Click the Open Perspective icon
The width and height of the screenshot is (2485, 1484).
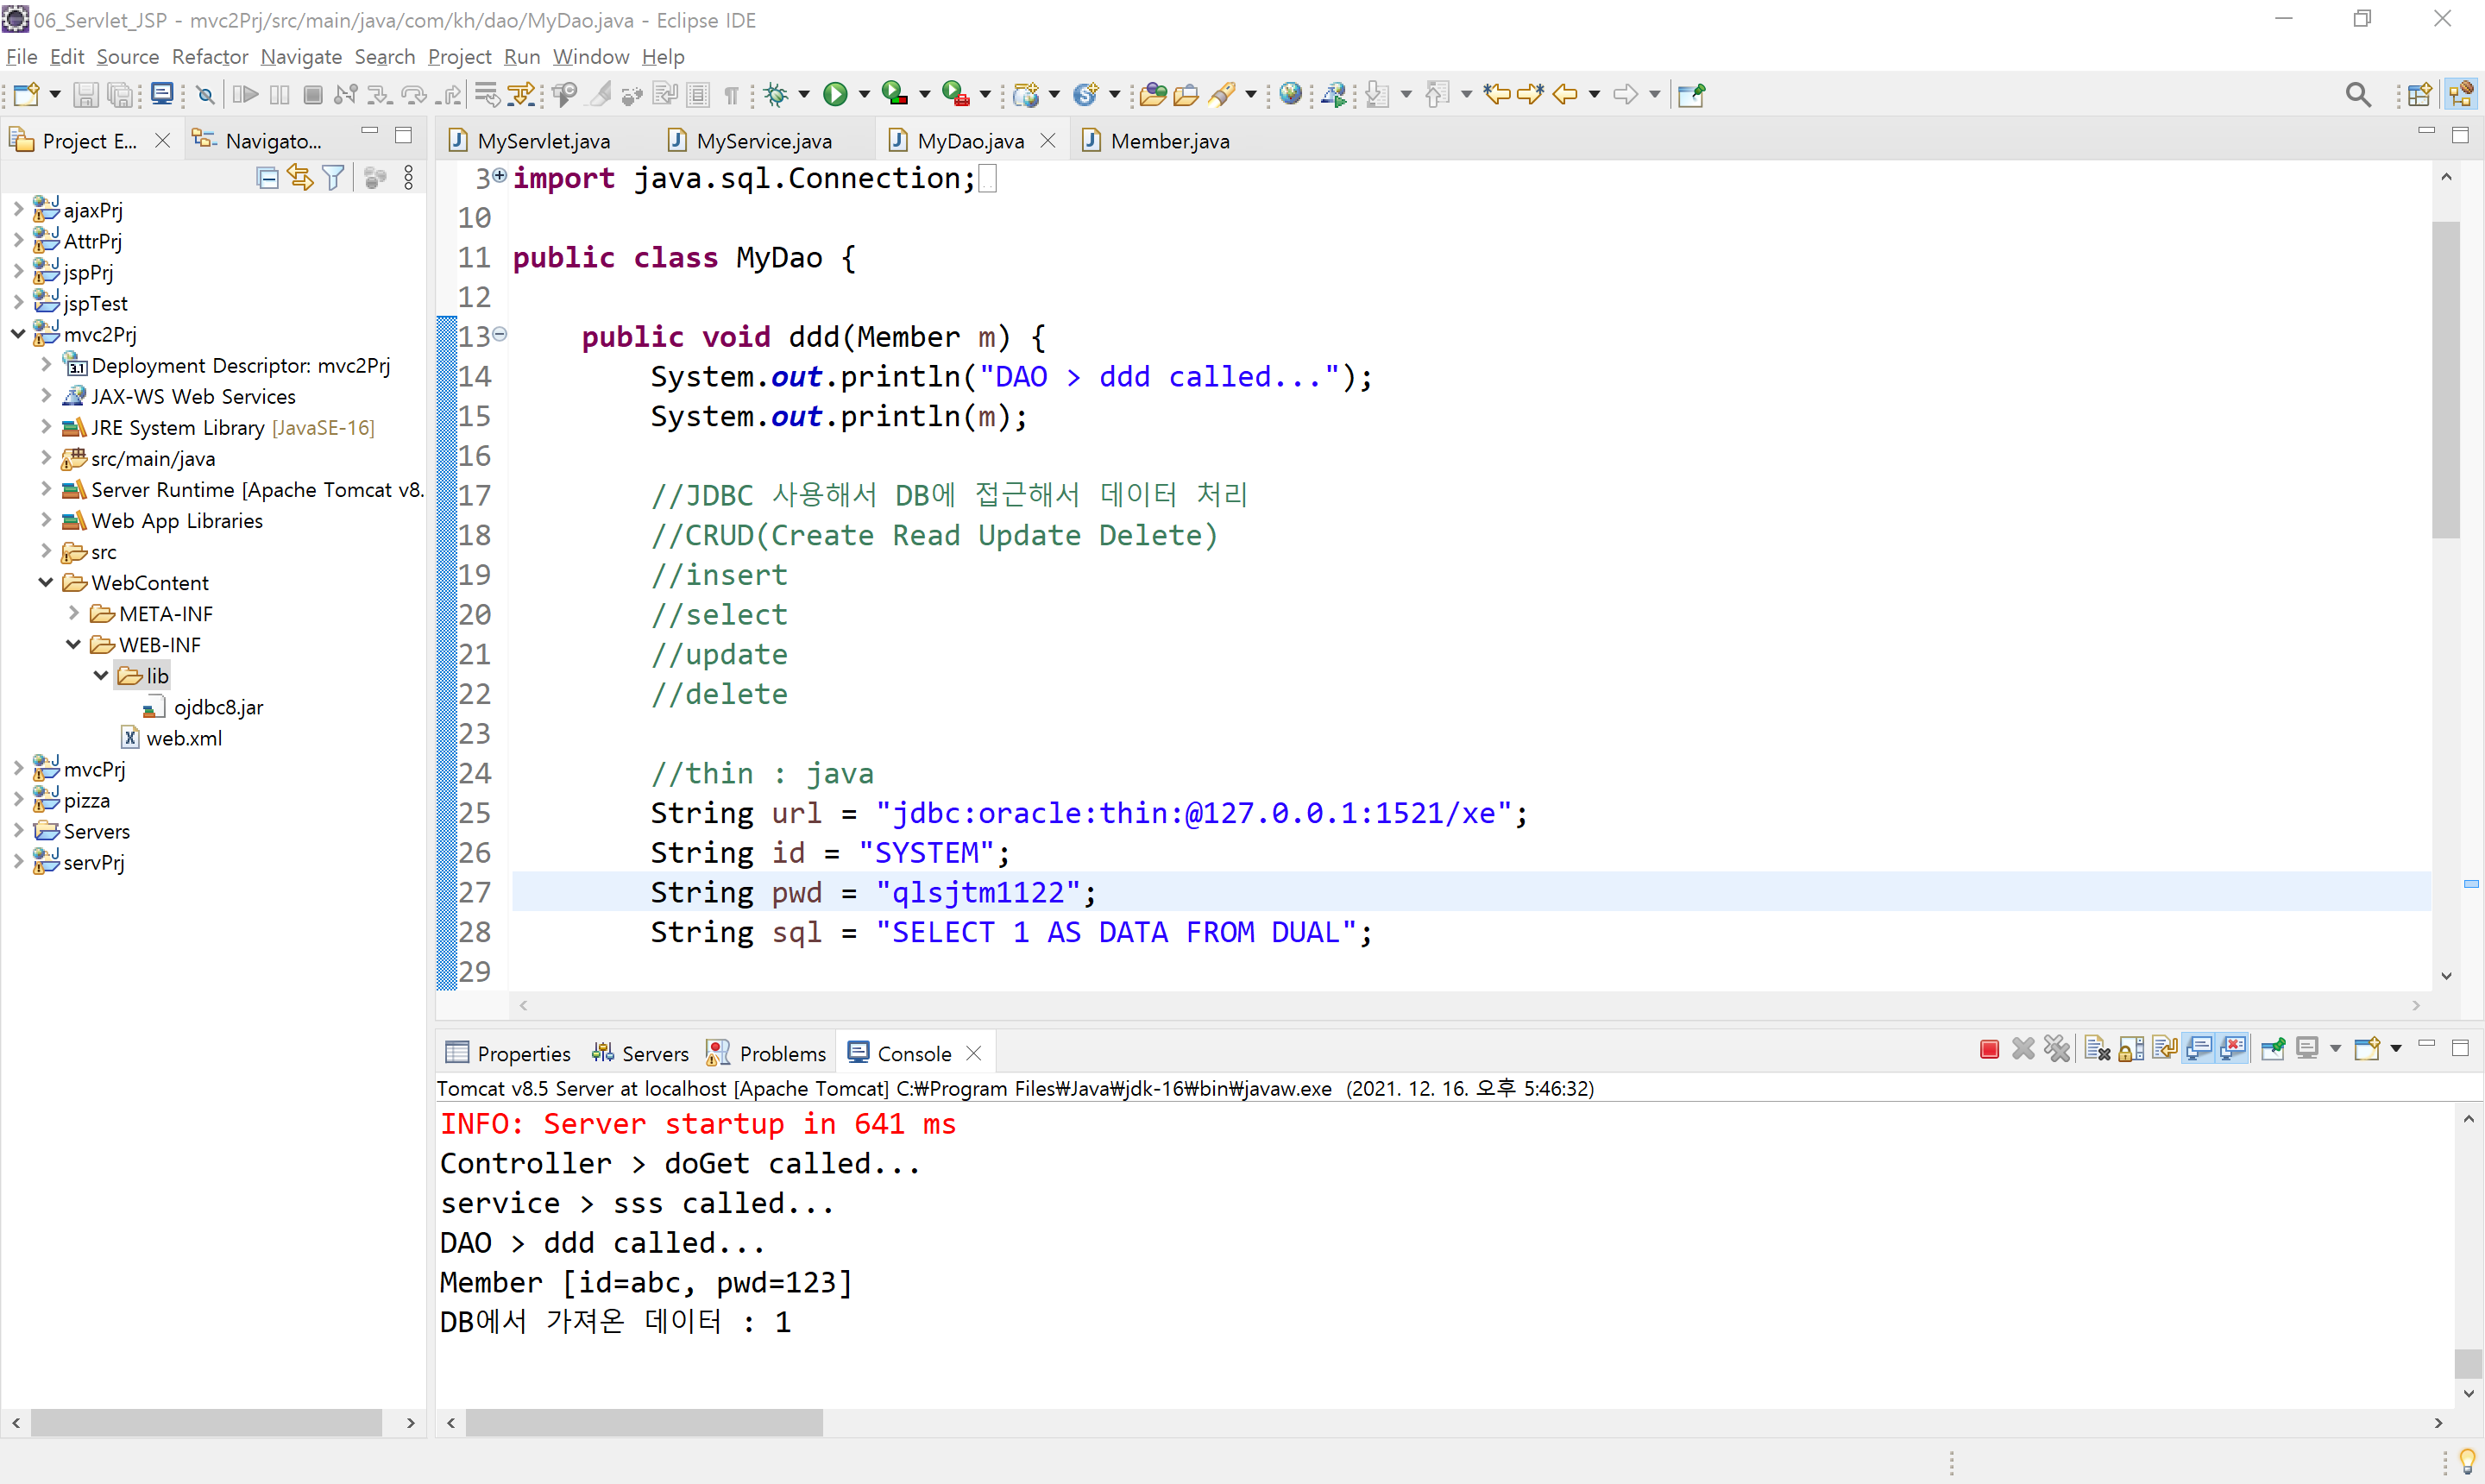tap(2419, 94)
